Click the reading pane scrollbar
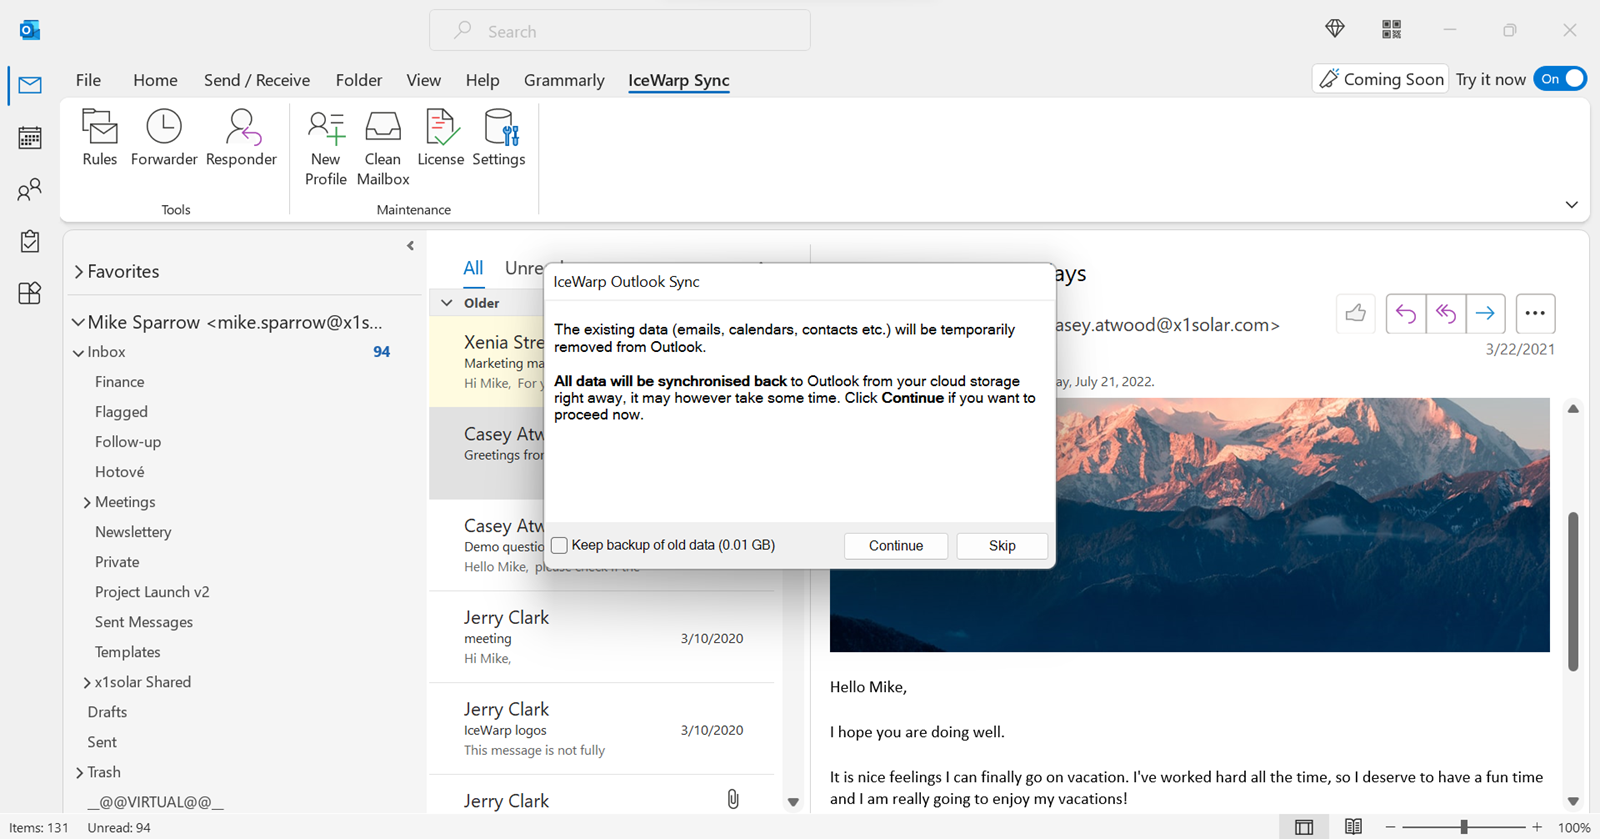The width and height of the screenshot is (1600, 839). coord(1573,592)
